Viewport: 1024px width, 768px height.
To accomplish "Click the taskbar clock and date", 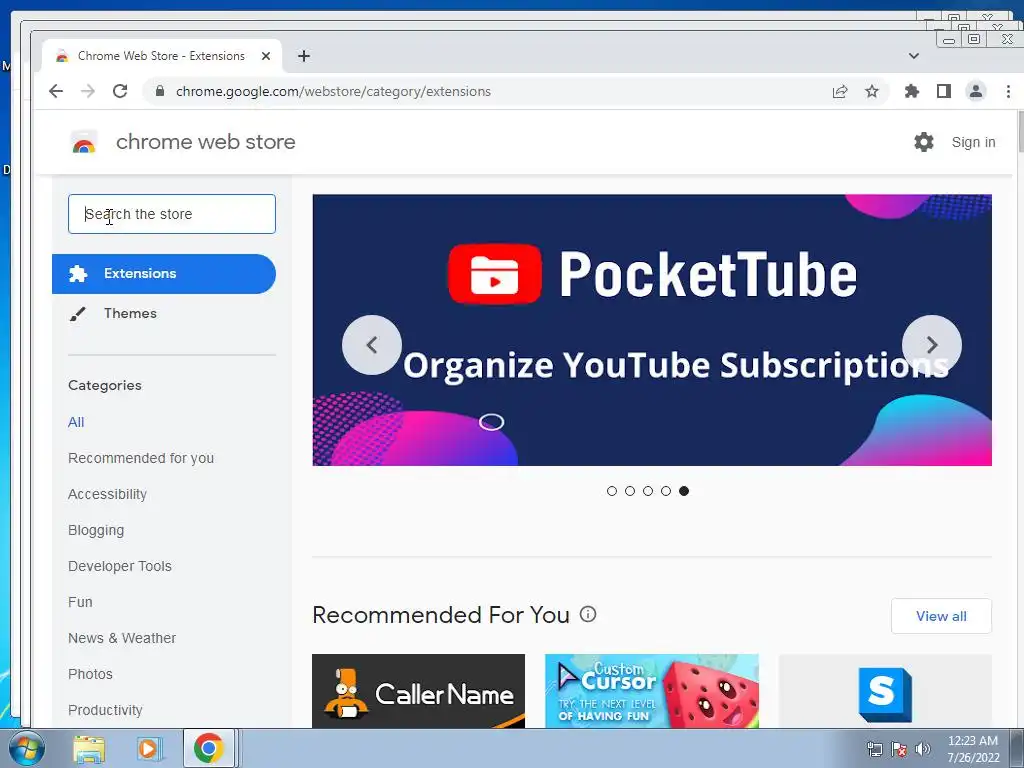I will click(x=973, y=749).
